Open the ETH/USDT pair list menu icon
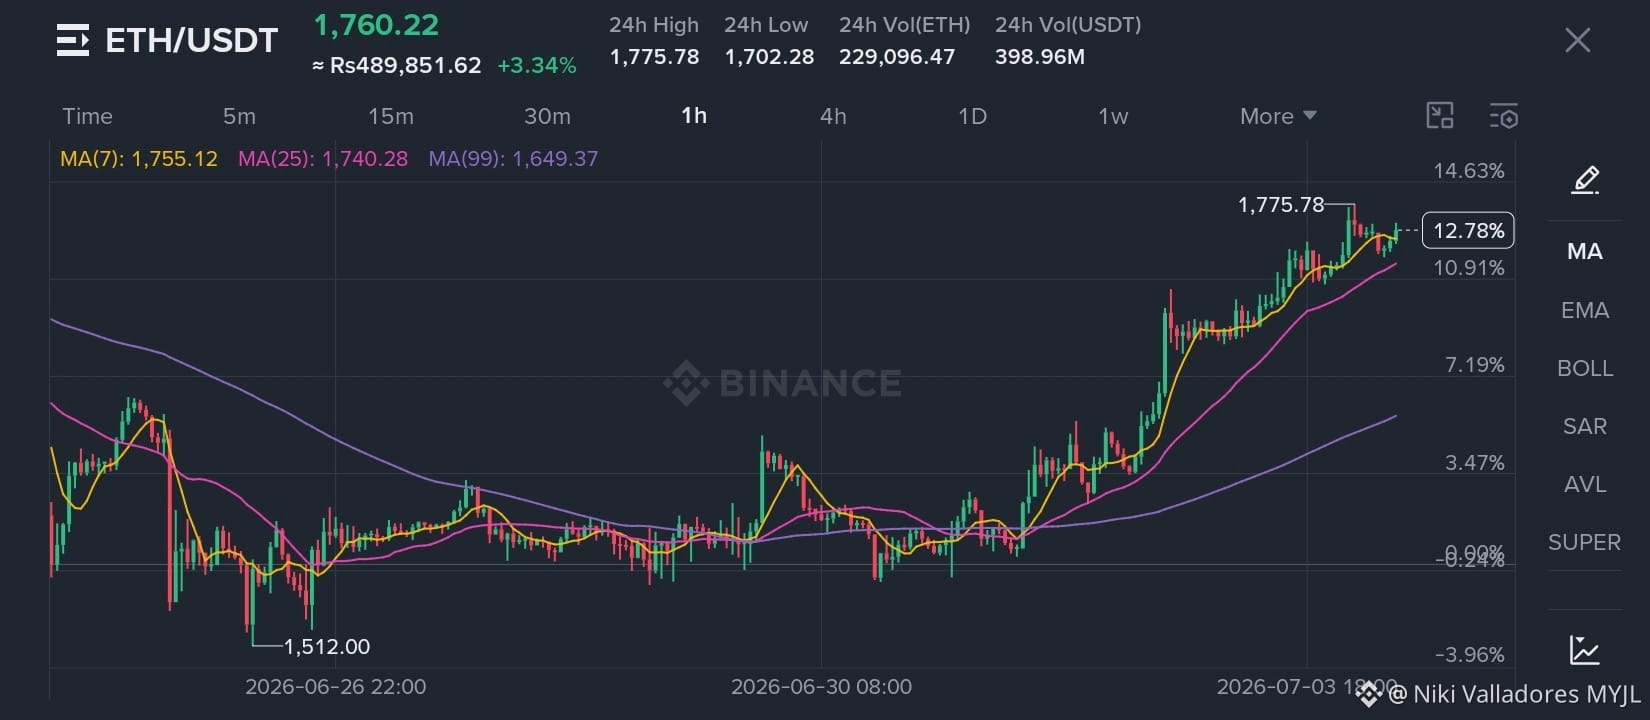 pos(73,41)
